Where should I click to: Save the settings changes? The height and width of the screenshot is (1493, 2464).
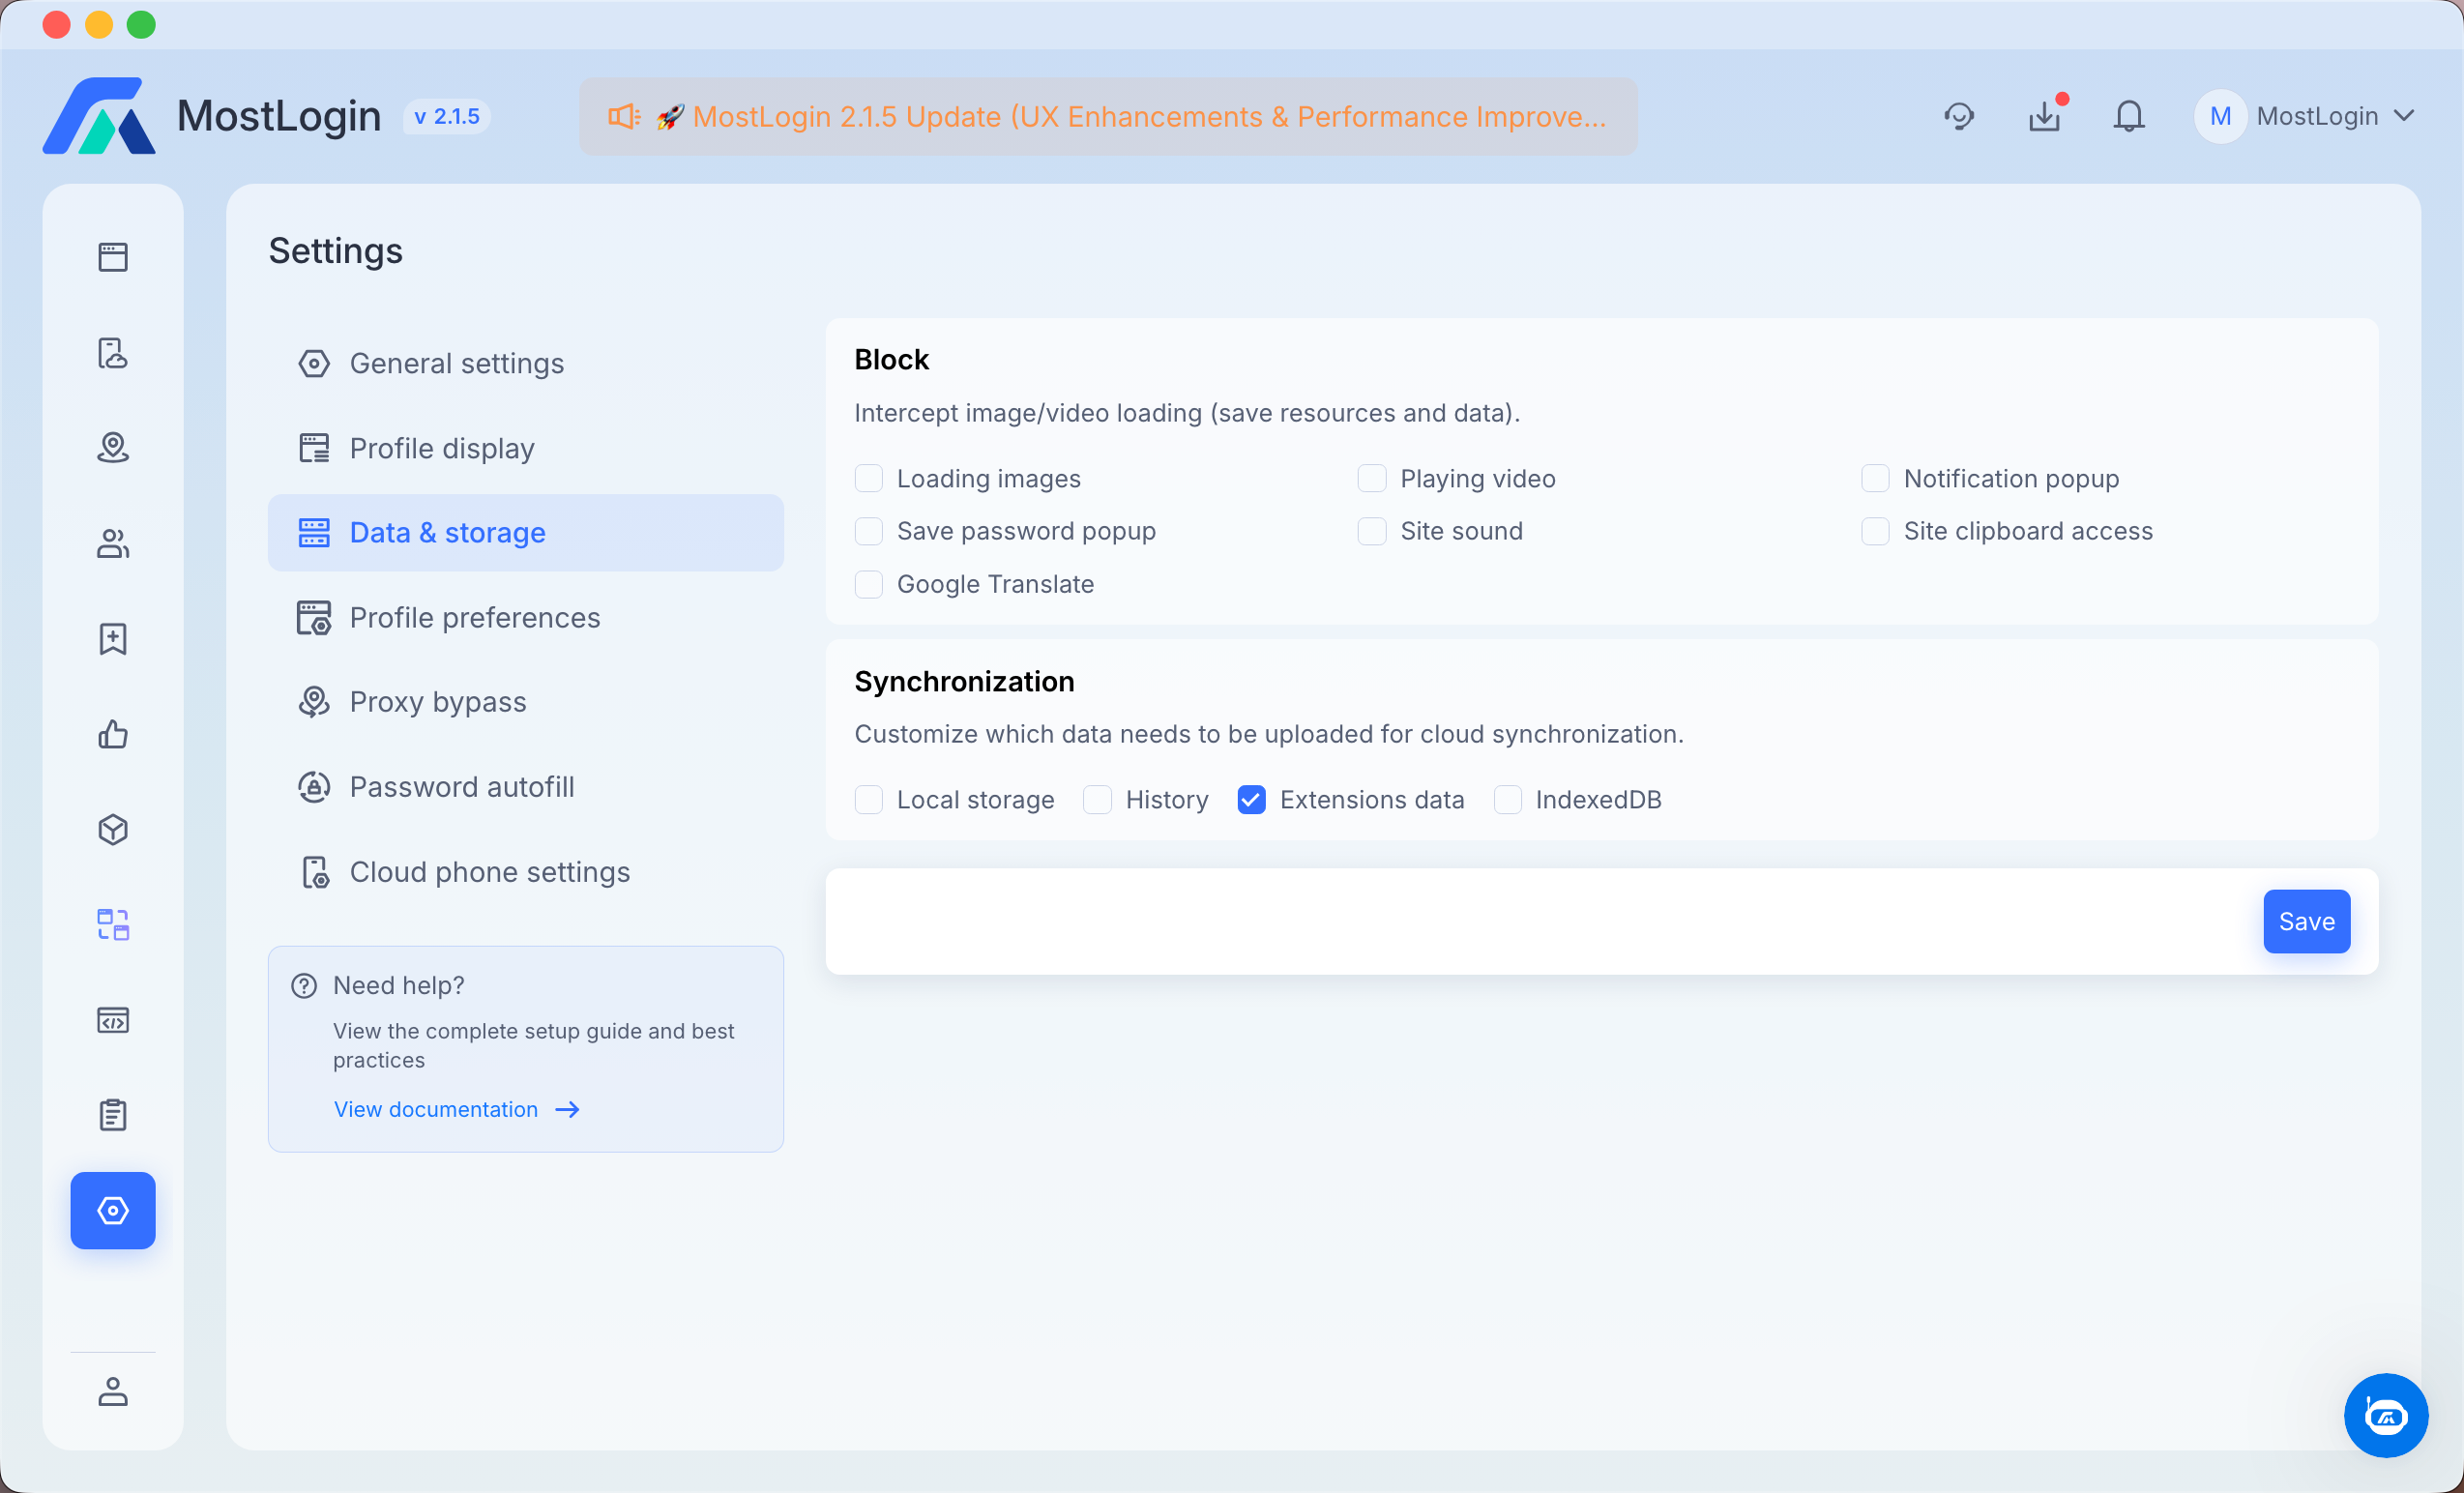(2306, 921)
